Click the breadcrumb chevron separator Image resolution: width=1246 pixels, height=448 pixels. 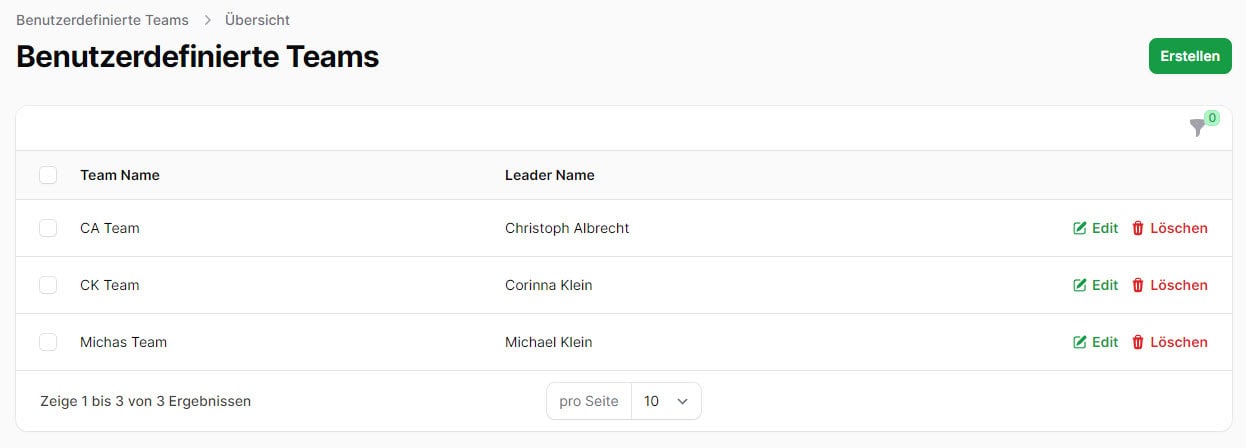(x=207, y=20)
